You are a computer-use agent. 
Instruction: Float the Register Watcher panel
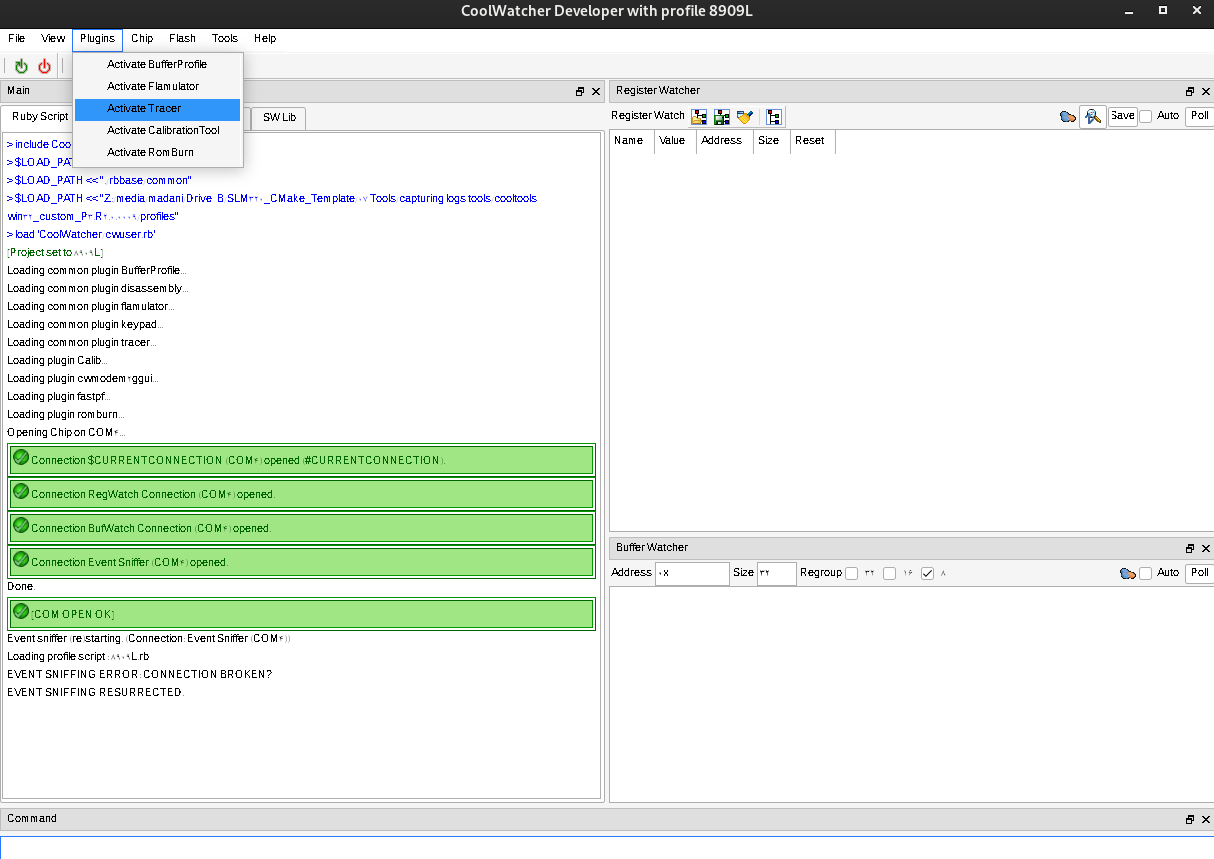click(1190, 91)
